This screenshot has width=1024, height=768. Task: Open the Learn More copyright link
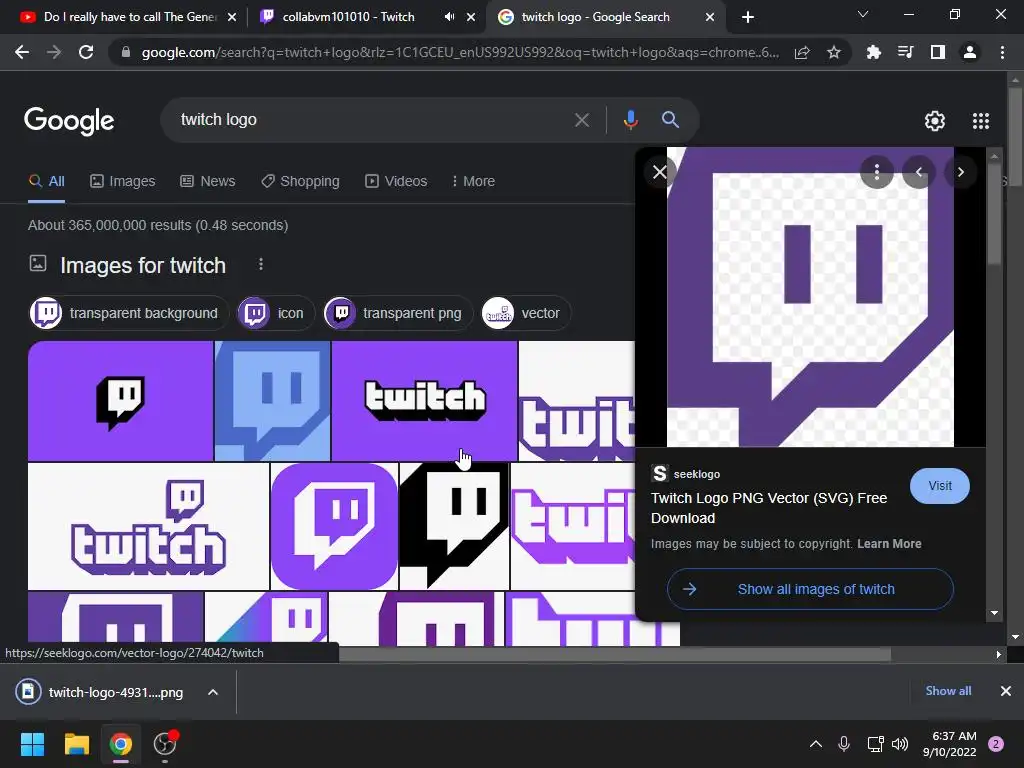click(889, 544)
